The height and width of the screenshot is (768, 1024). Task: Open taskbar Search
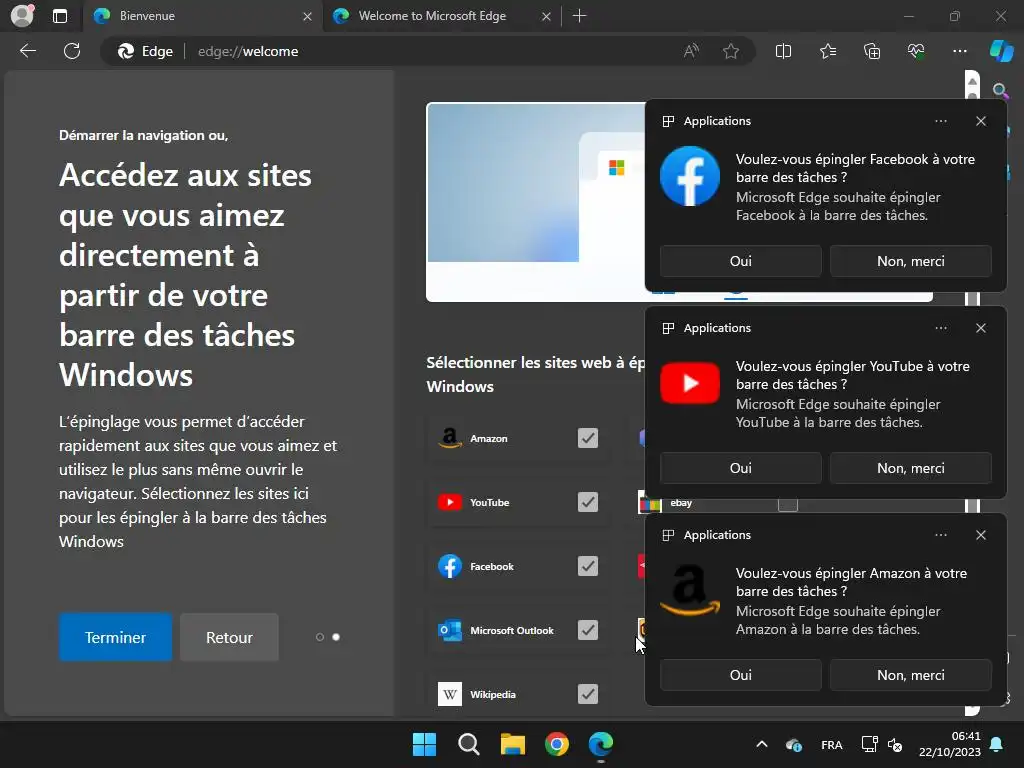click(x=468, y=744)
